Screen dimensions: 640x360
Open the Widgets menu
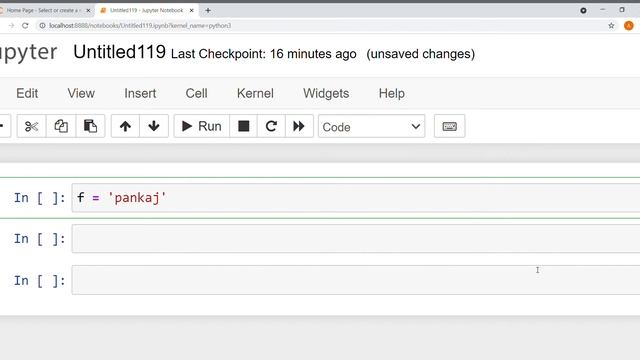tap(326, 93)
